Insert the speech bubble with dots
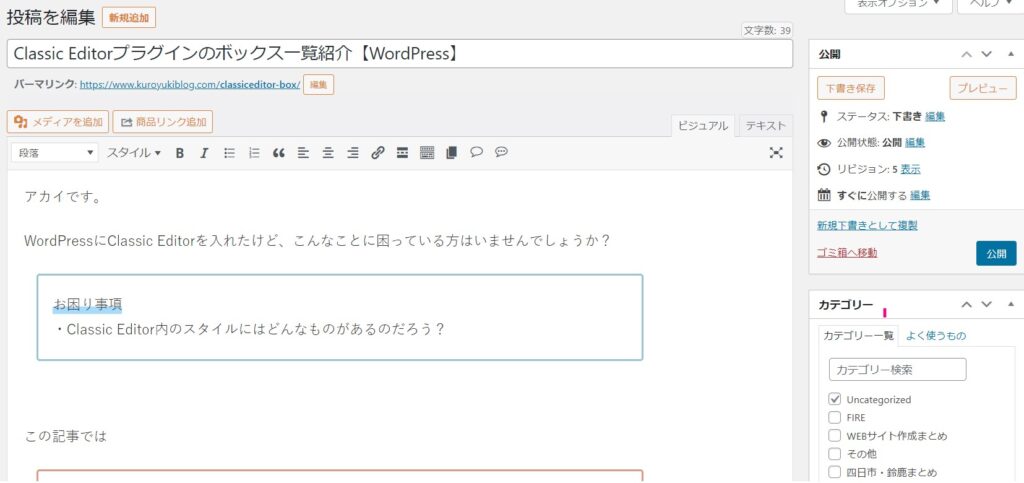This screenshot has width=1024, height=483. click(501, 152)
